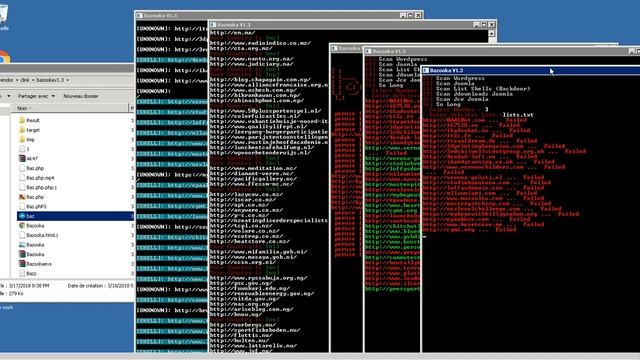Click http://www.judiciary.na/ line in console
Image resolution: width=640 pixels, height=360 pixels.
tap(252, 64)
